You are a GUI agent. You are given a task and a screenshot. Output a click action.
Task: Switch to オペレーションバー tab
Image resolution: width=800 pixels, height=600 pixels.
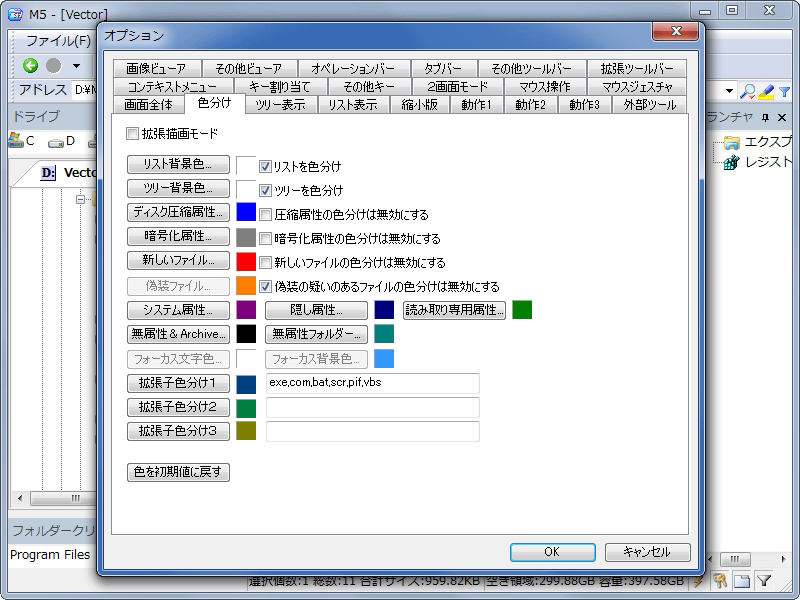pos(353,68)
